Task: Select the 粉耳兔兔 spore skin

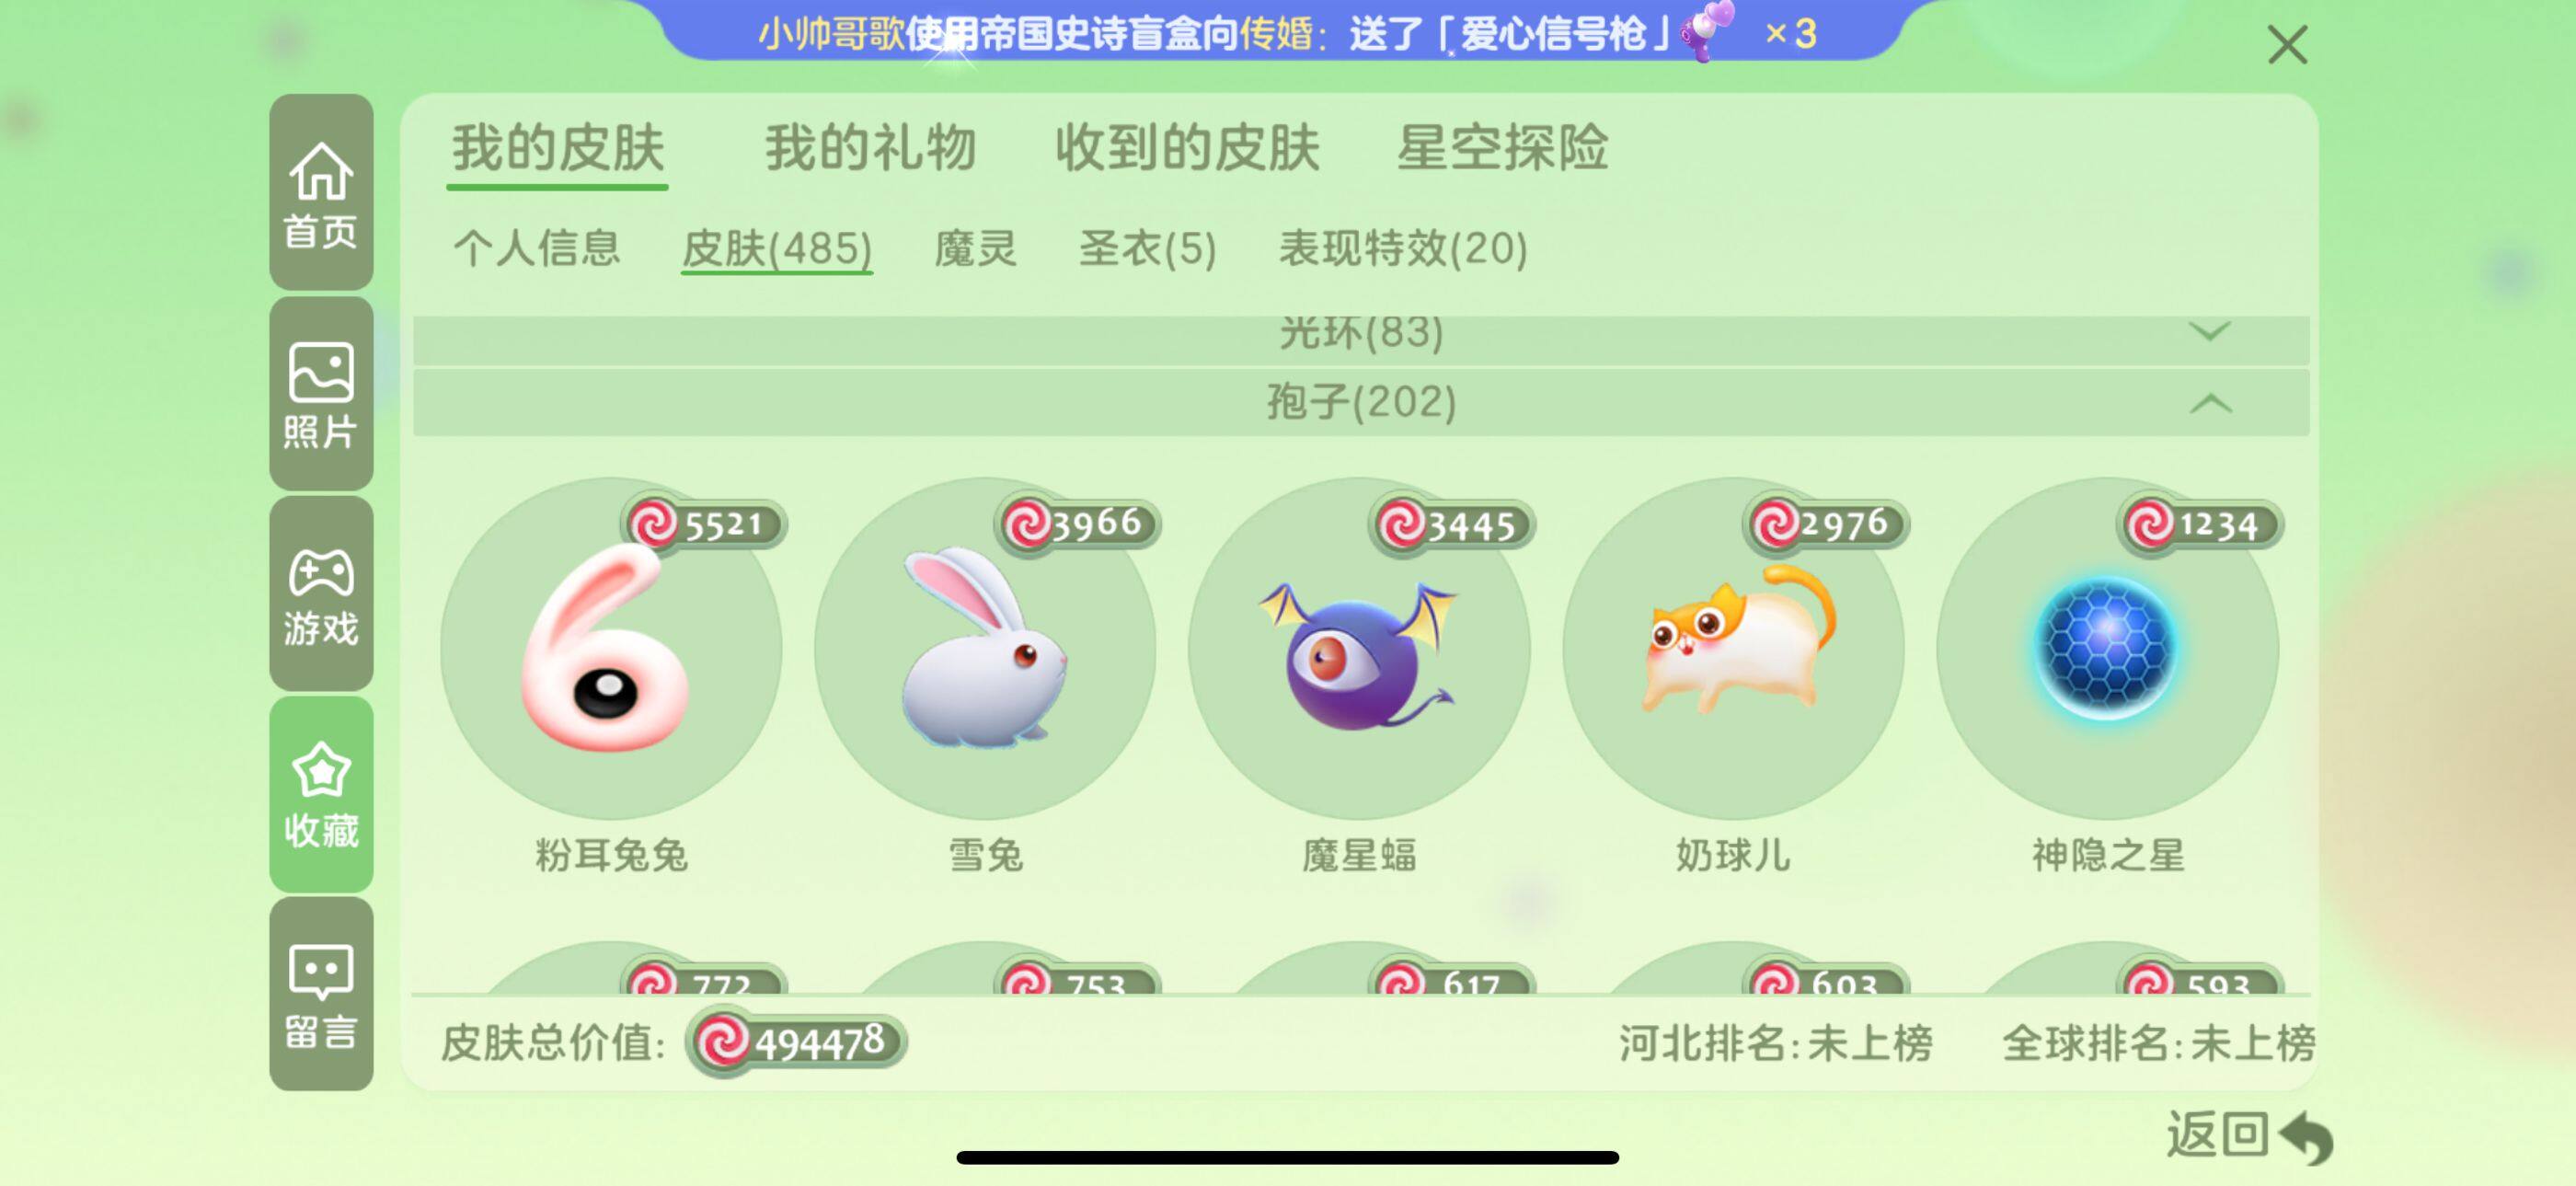Action: pyautogui.click(x=611, y=648)
